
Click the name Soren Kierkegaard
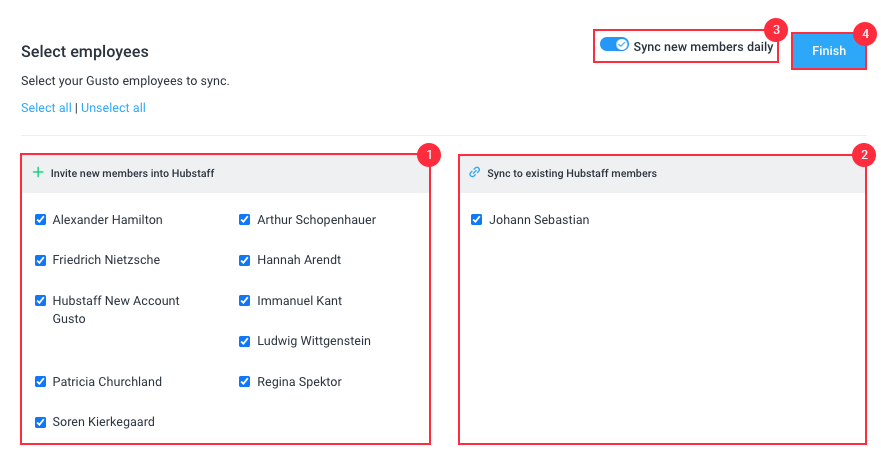(x=103, y=422)
